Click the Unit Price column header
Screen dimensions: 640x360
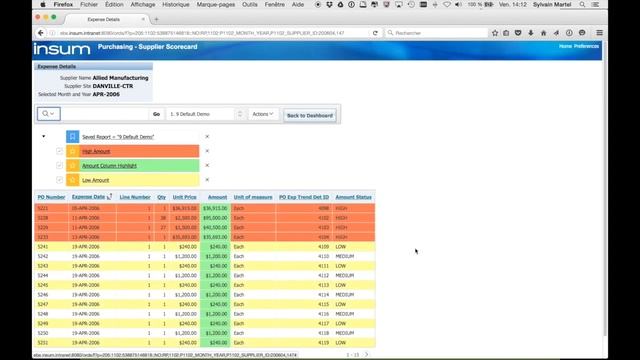coord(184,197)
